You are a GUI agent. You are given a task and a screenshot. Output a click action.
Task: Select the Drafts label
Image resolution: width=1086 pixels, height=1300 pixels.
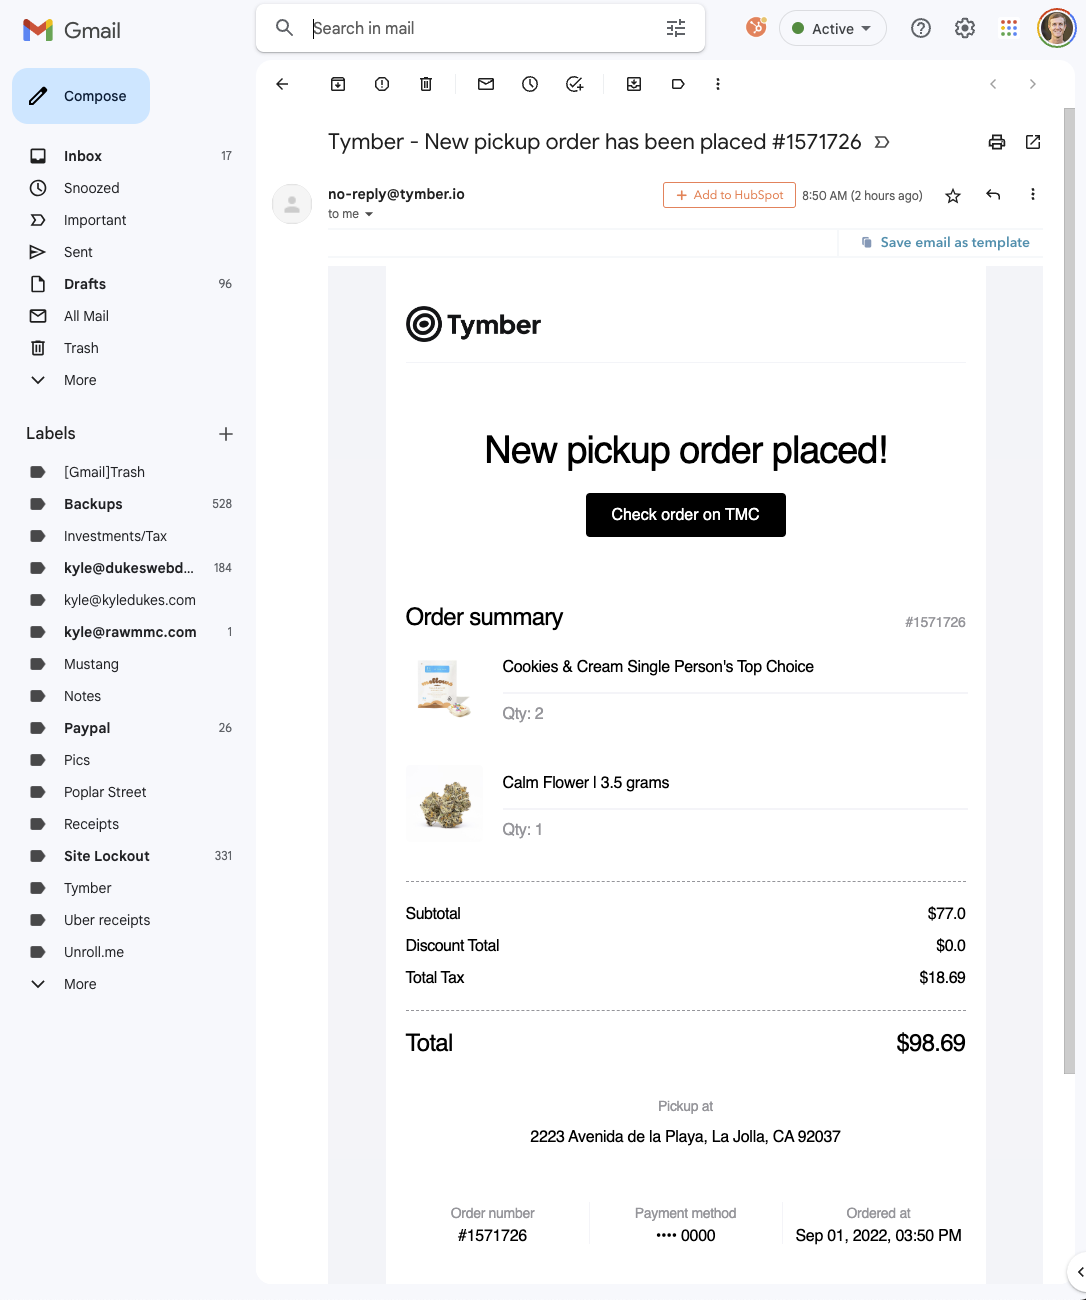(x=85, y=283)
